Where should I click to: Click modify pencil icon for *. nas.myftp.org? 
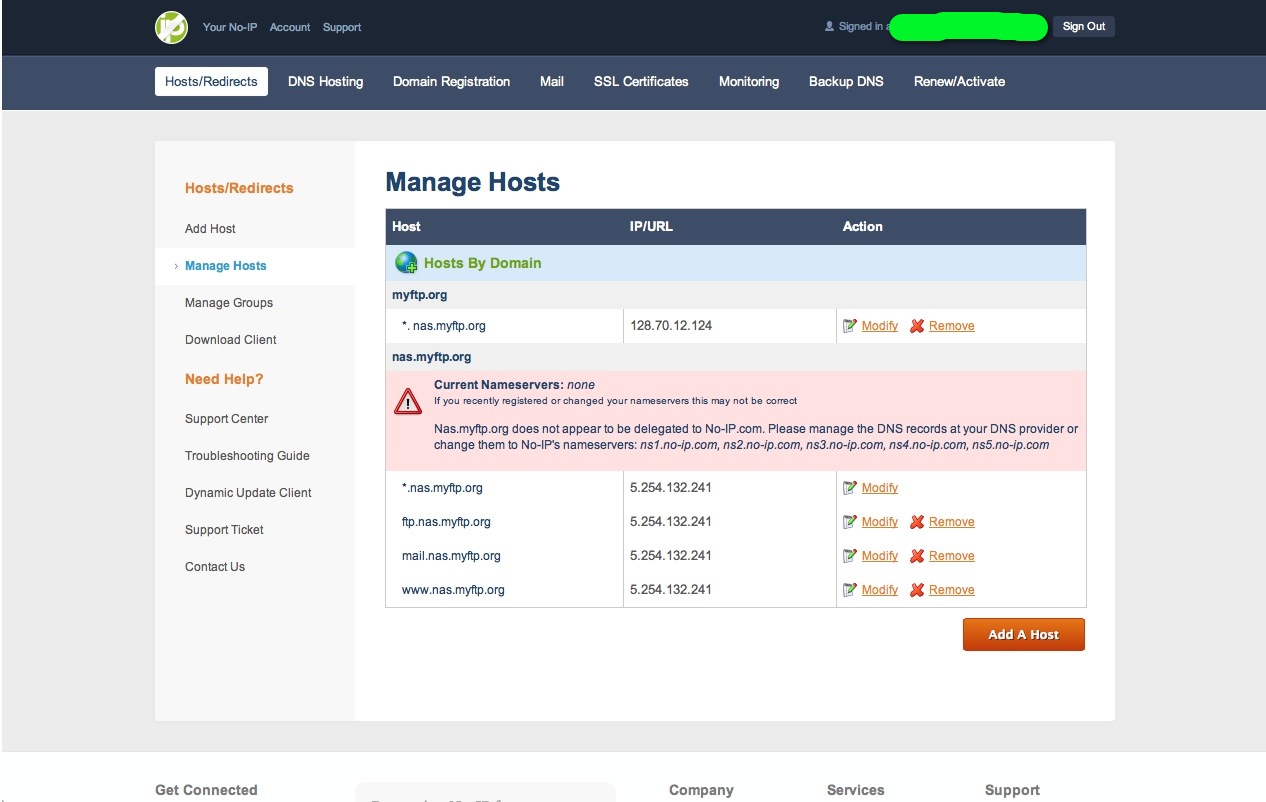click(x=850, y=326)
